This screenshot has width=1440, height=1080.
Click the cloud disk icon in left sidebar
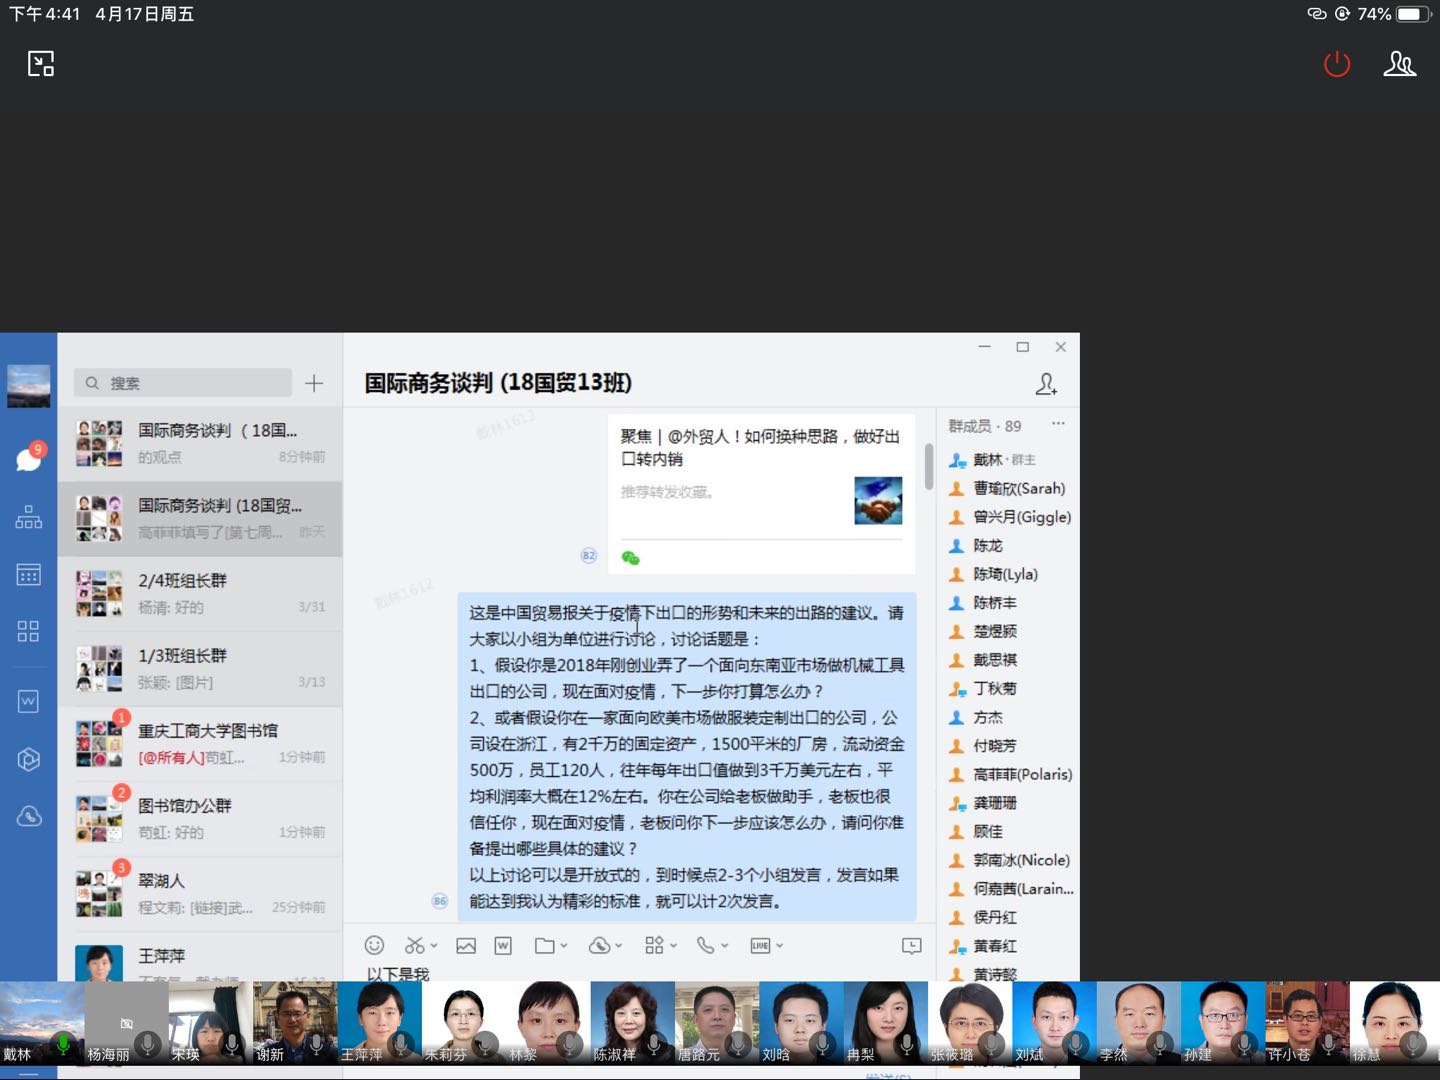coord(29,816)
